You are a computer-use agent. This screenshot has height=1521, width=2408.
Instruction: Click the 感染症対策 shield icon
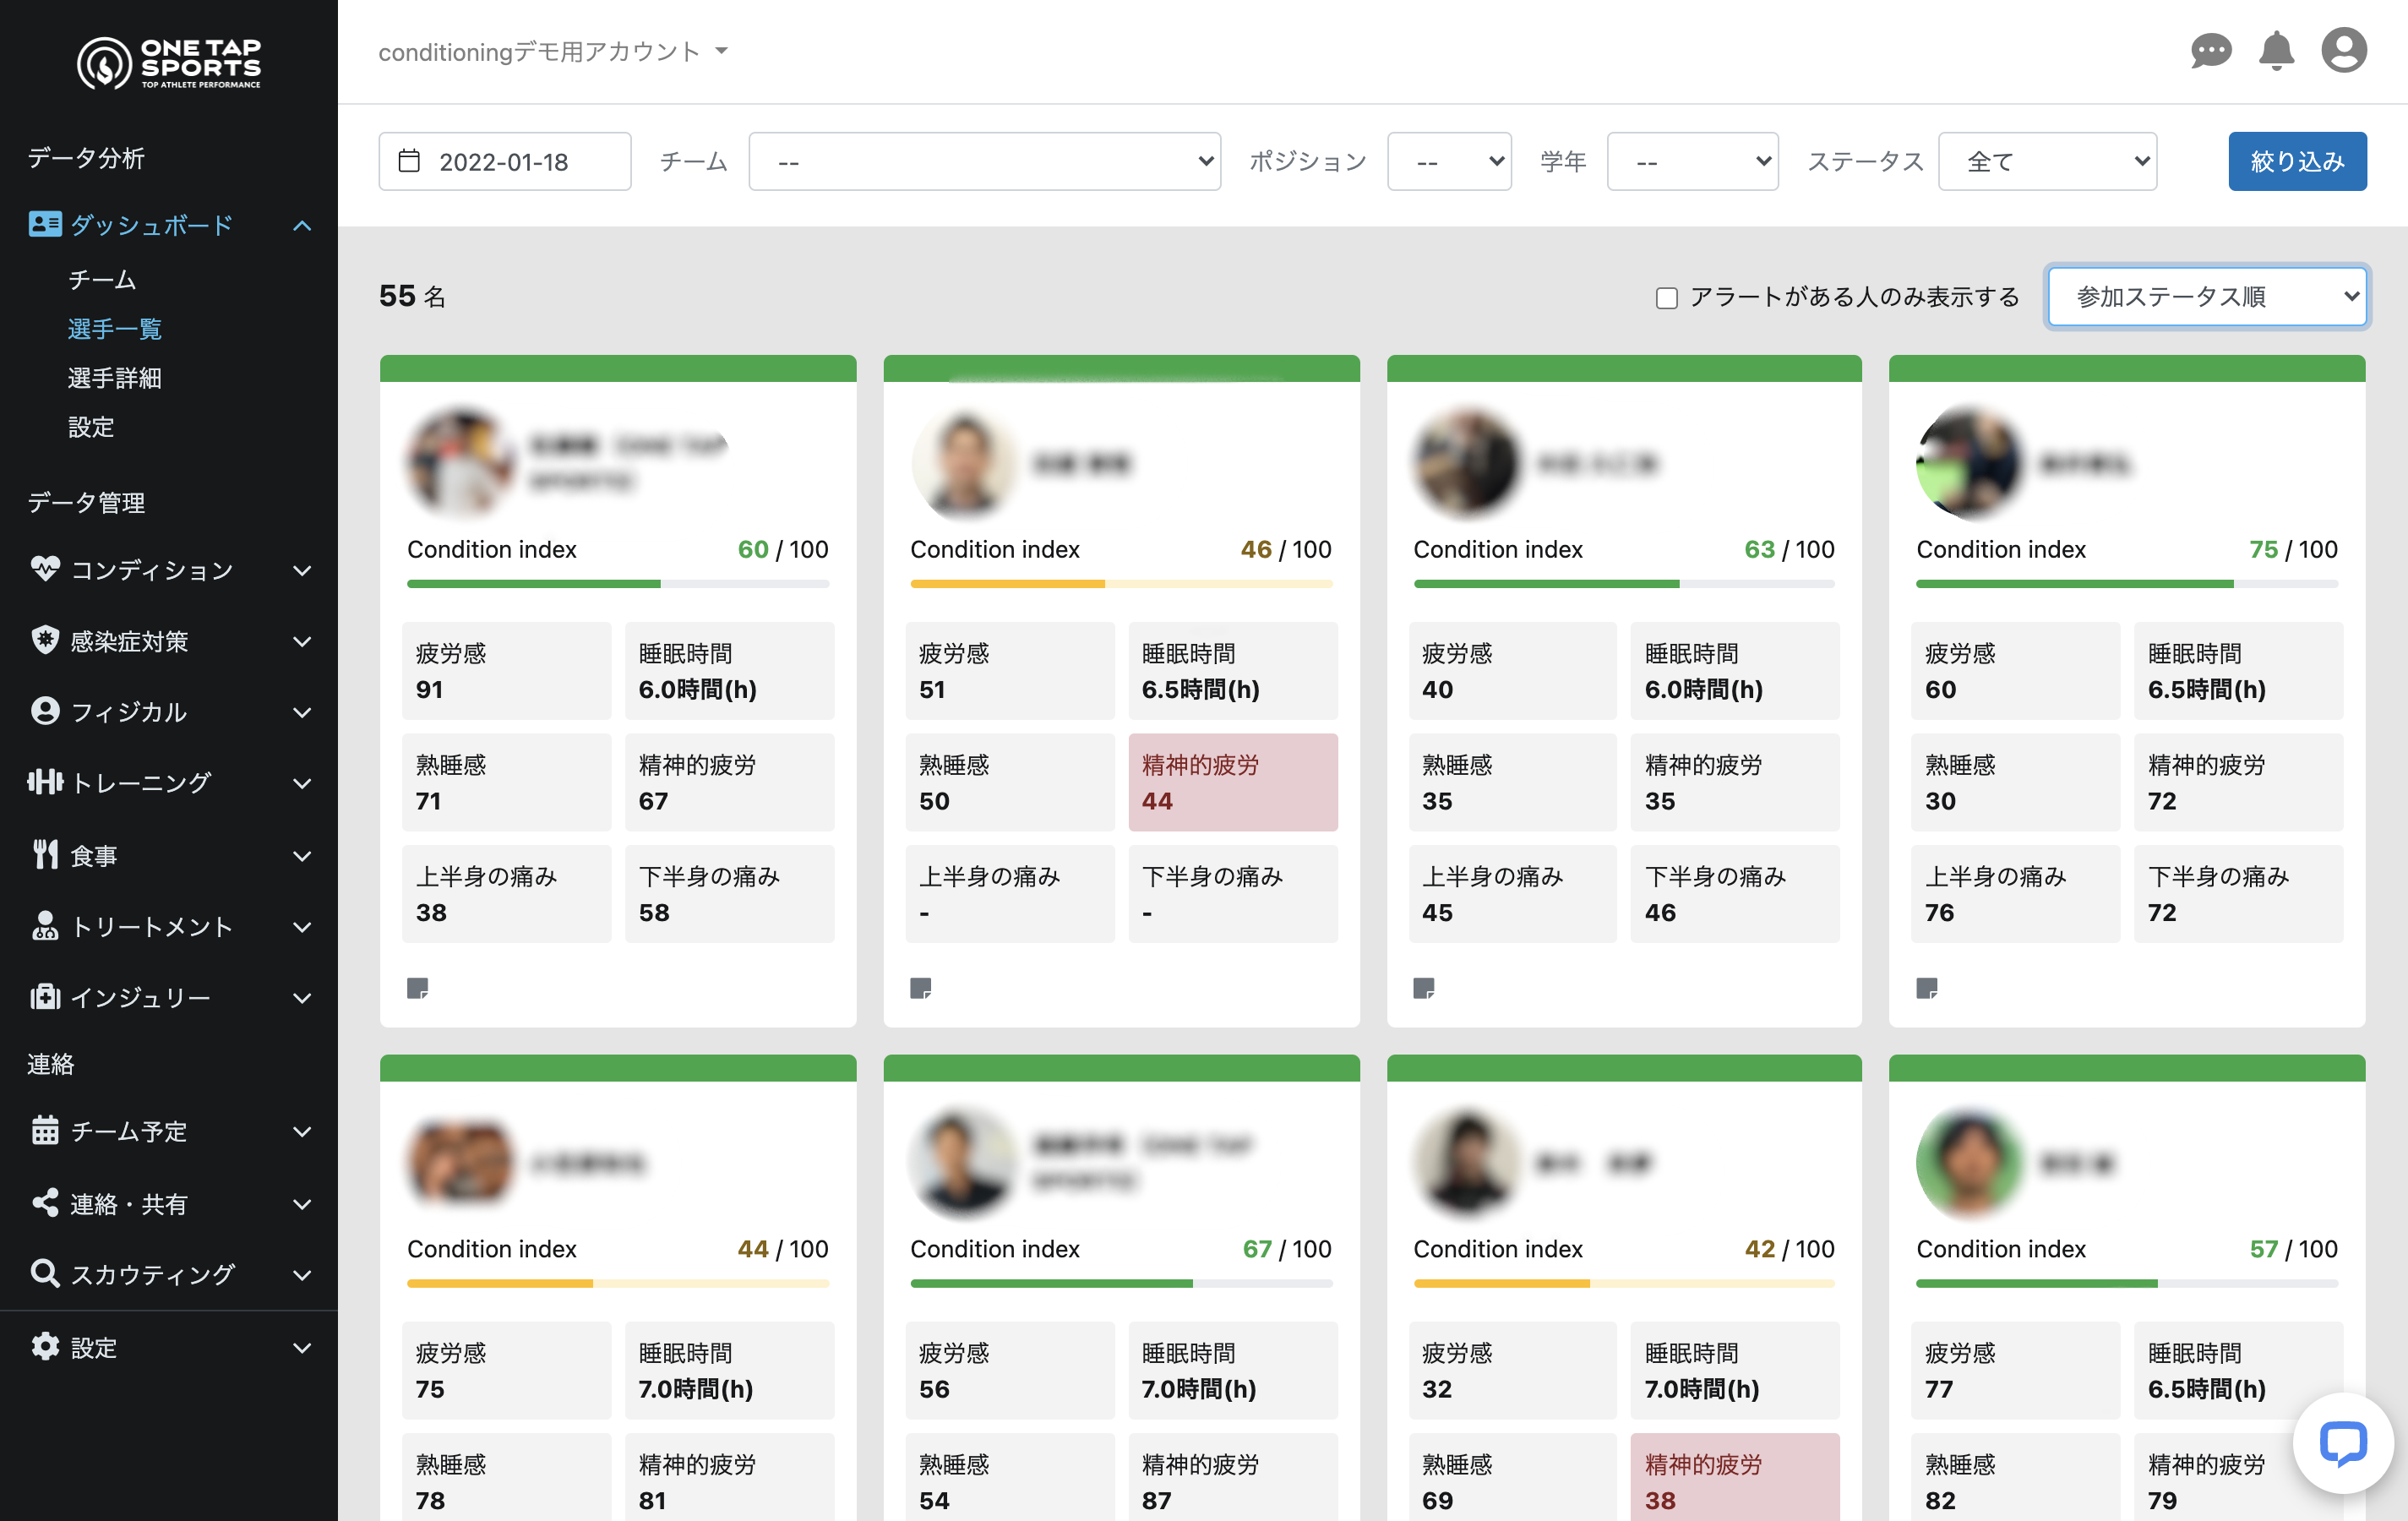pyautogui.click(x=45, y=640)
